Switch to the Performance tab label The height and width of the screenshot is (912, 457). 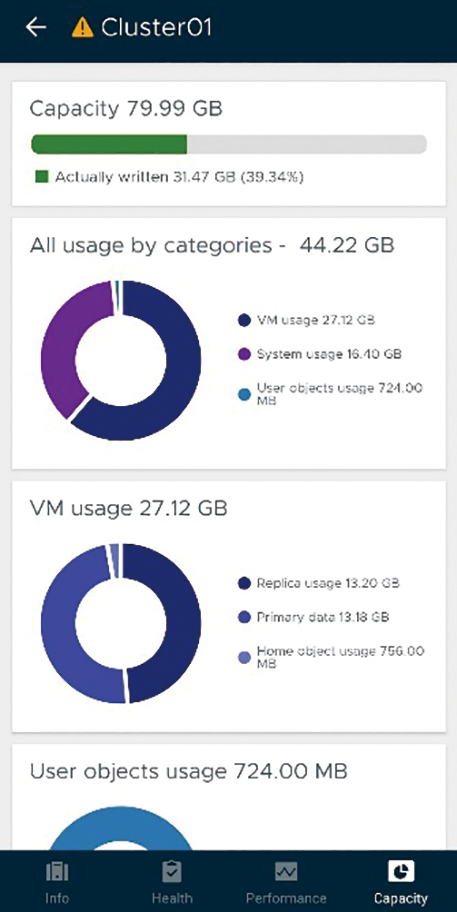coord(286,898)
